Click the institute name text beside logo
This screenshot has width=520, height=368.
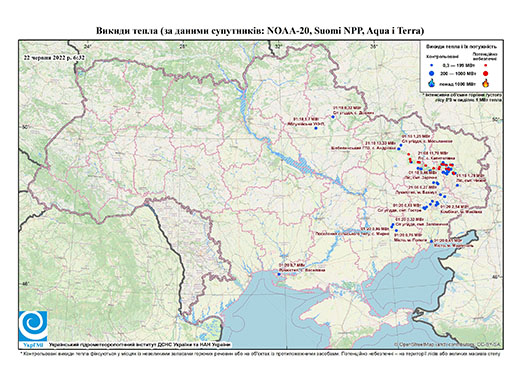point(140,344)
